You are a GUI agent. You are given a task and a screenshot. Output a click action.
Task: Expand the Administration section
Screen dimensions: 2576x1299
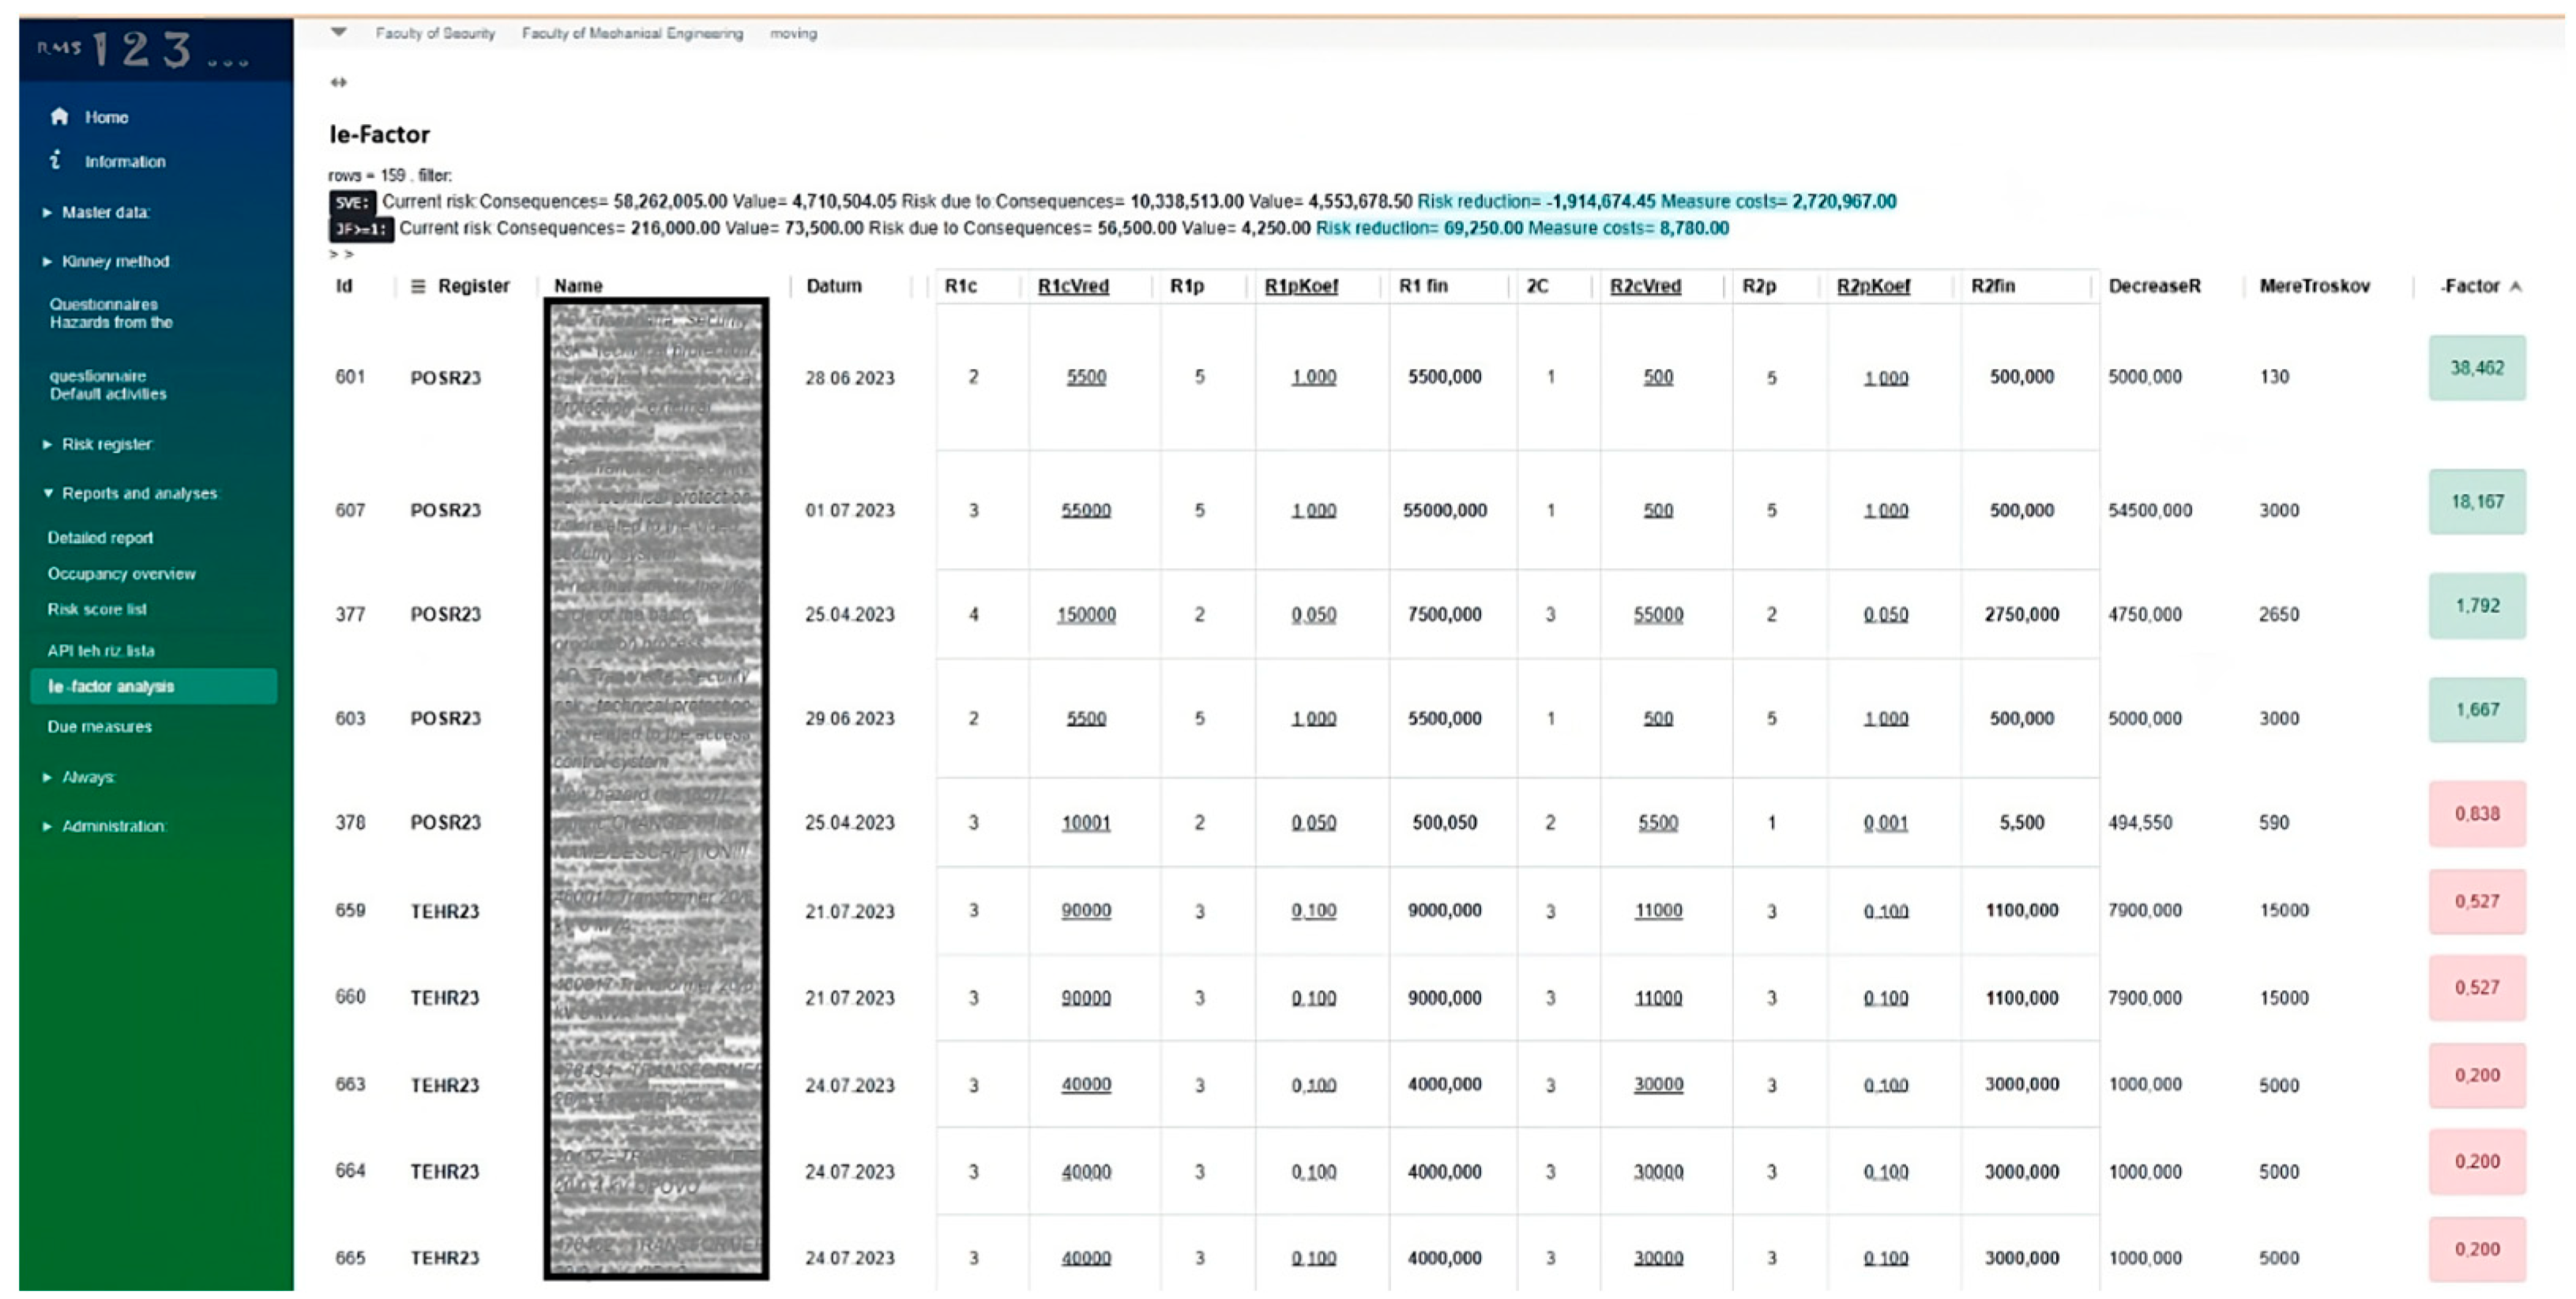pyautogui.click(x=112, y=826)
